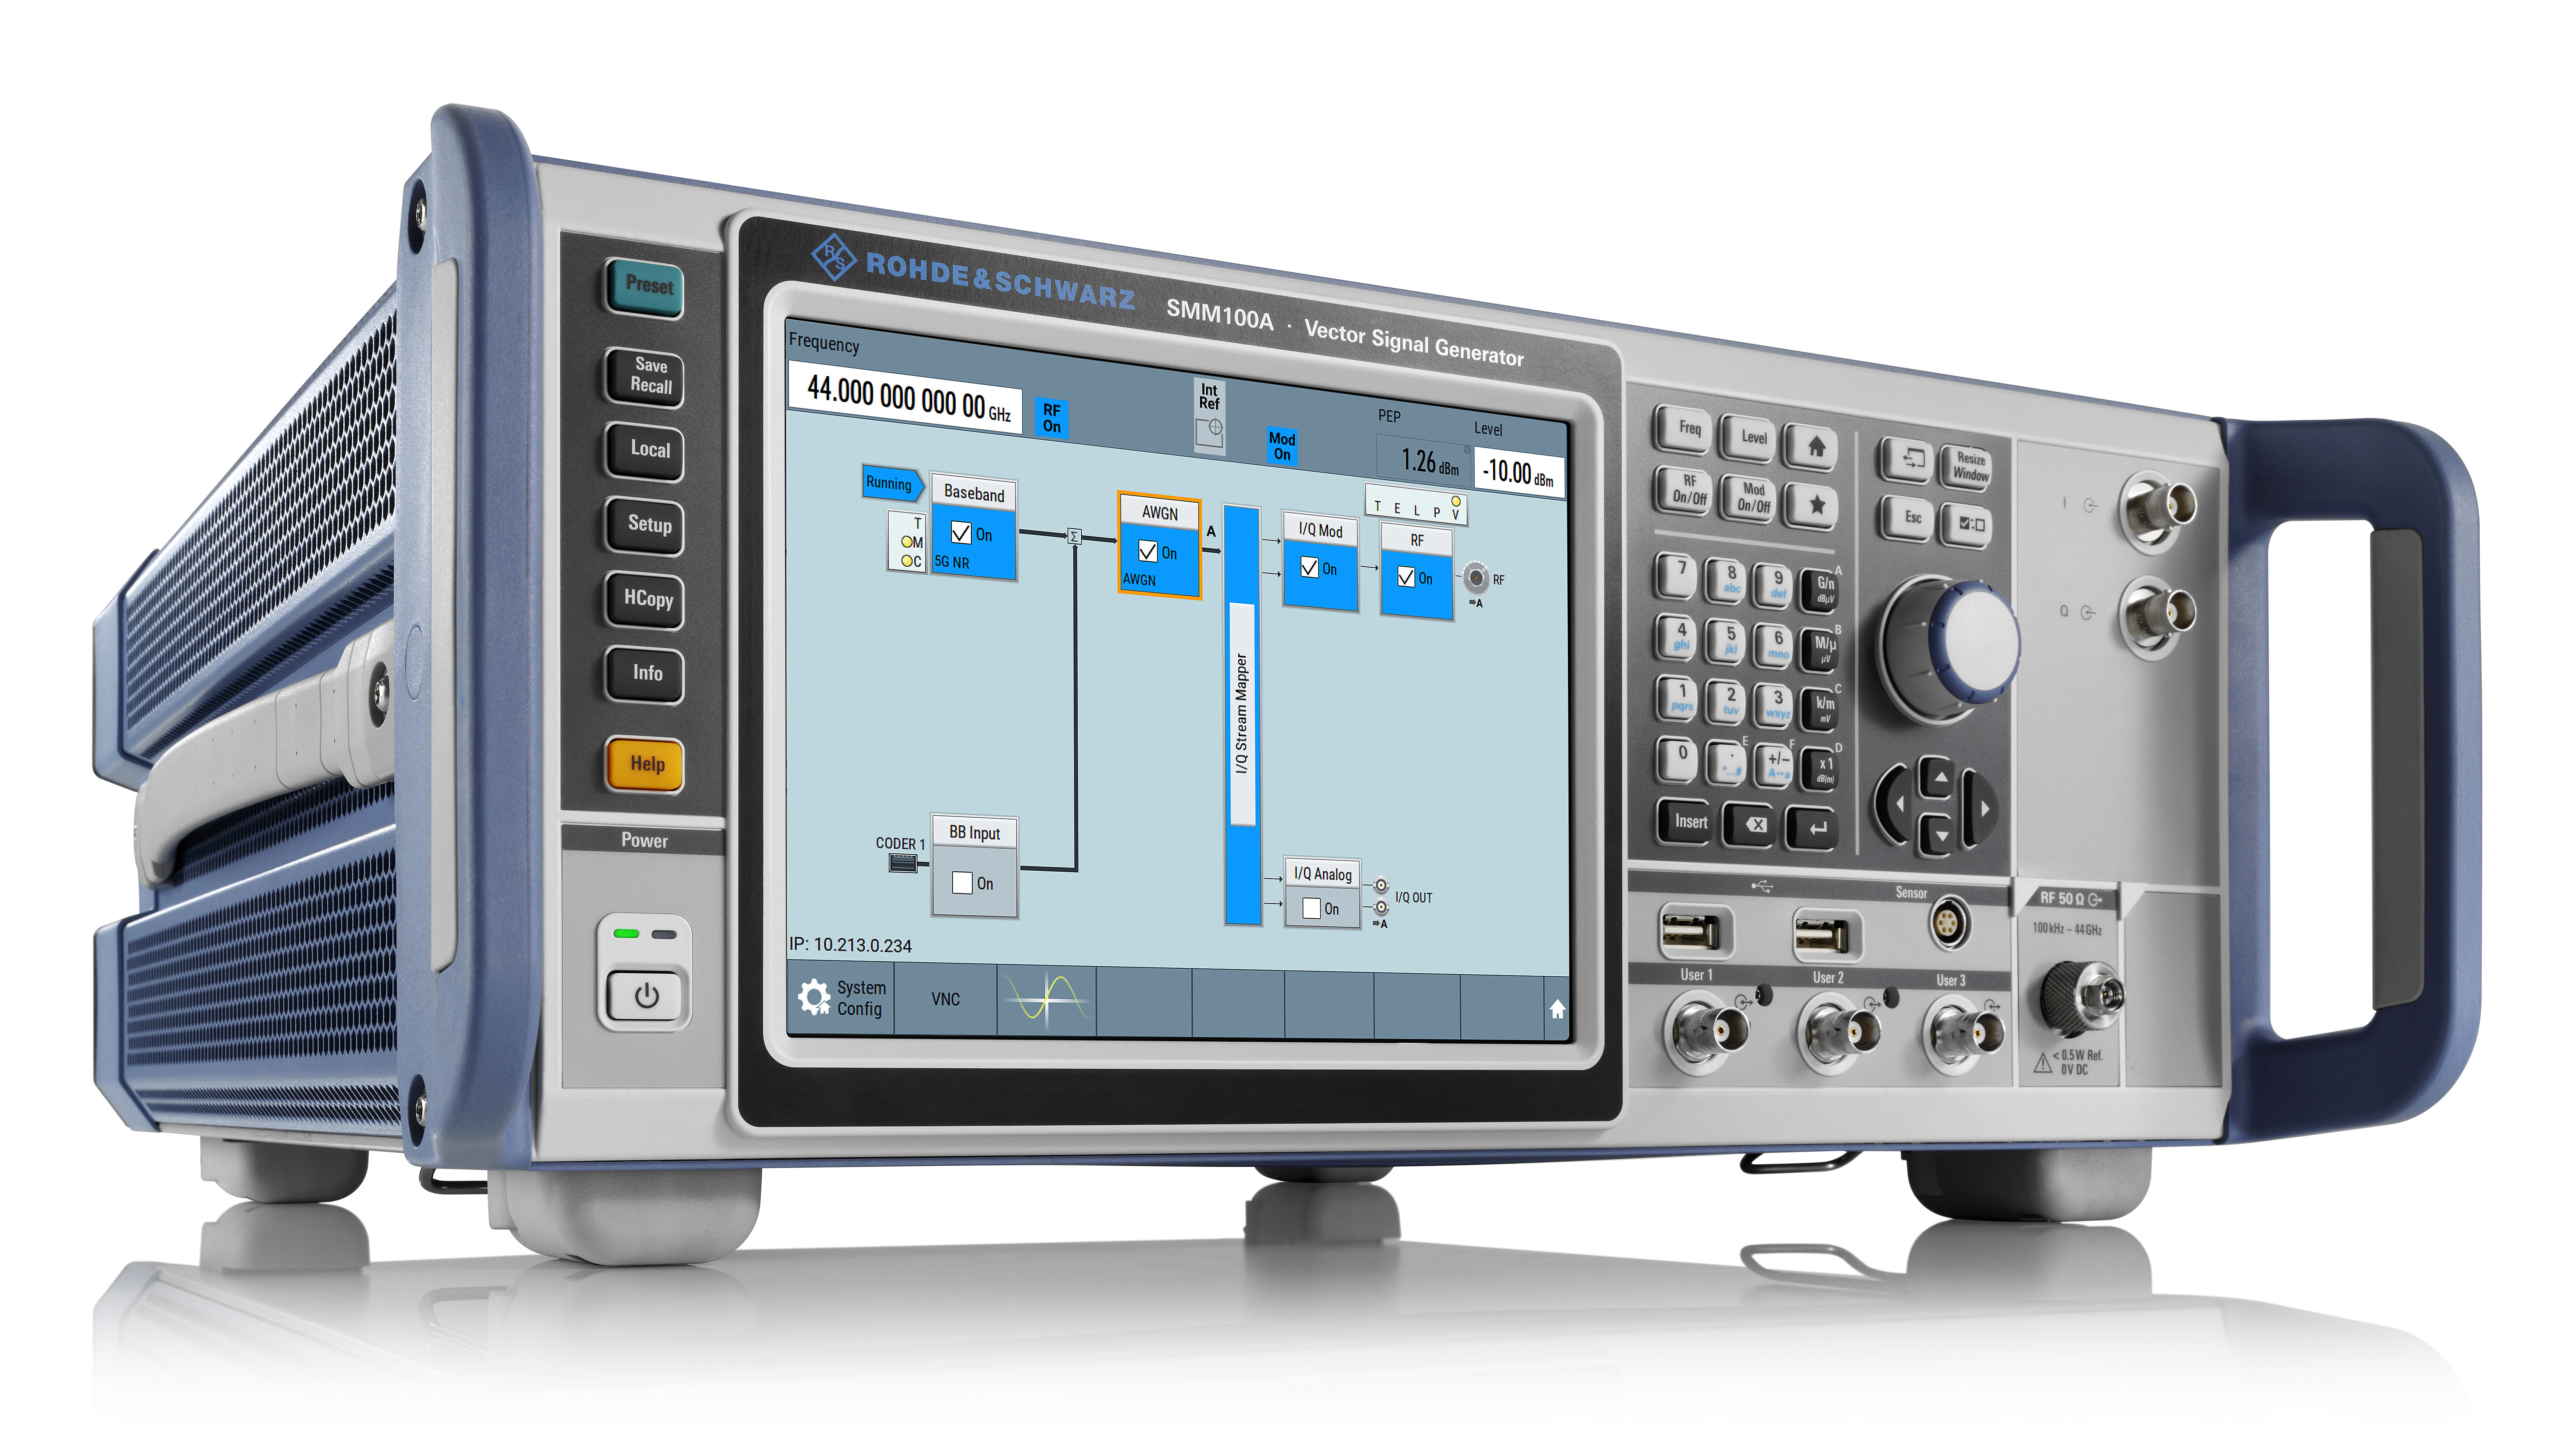The width and height of the screenshot is (2576, 1449).
Task: Tap the CODER 1 connector icon
Action: [903, 863]
